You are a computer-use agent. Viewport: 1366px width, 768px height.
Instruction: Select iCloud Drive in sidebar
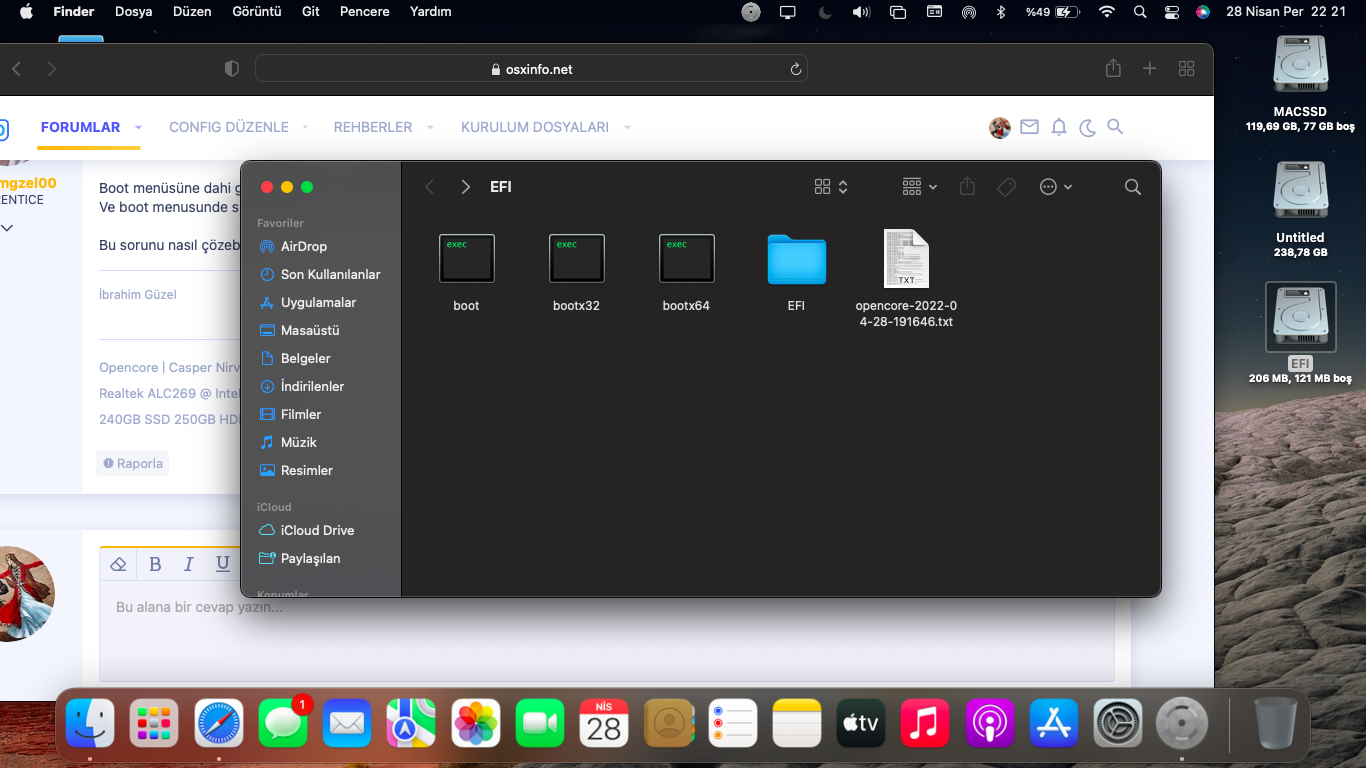point(317,530)
